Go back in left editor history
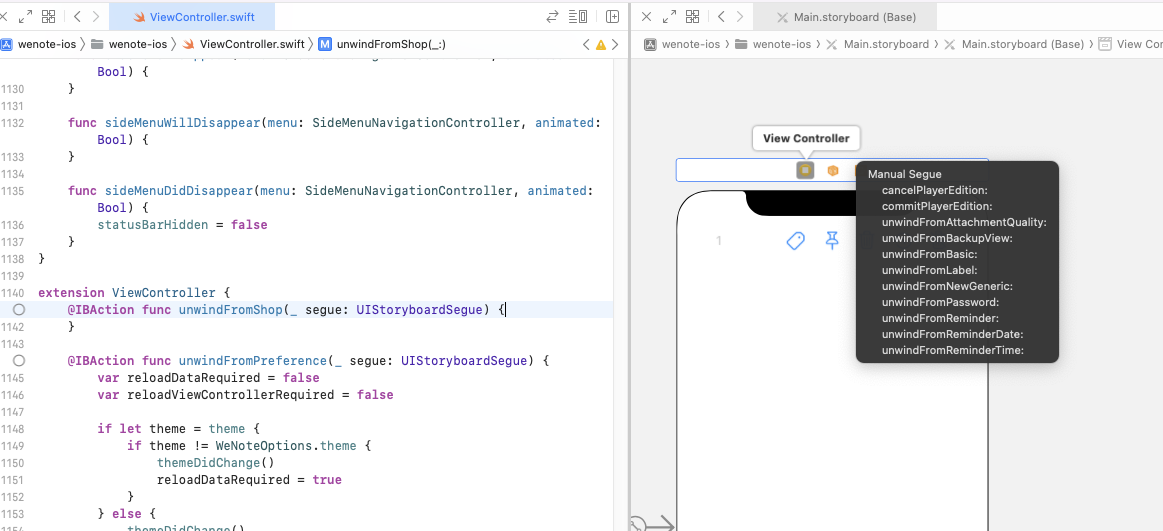The height and width of the screenshot is (531, 1163). click(77, 16)
